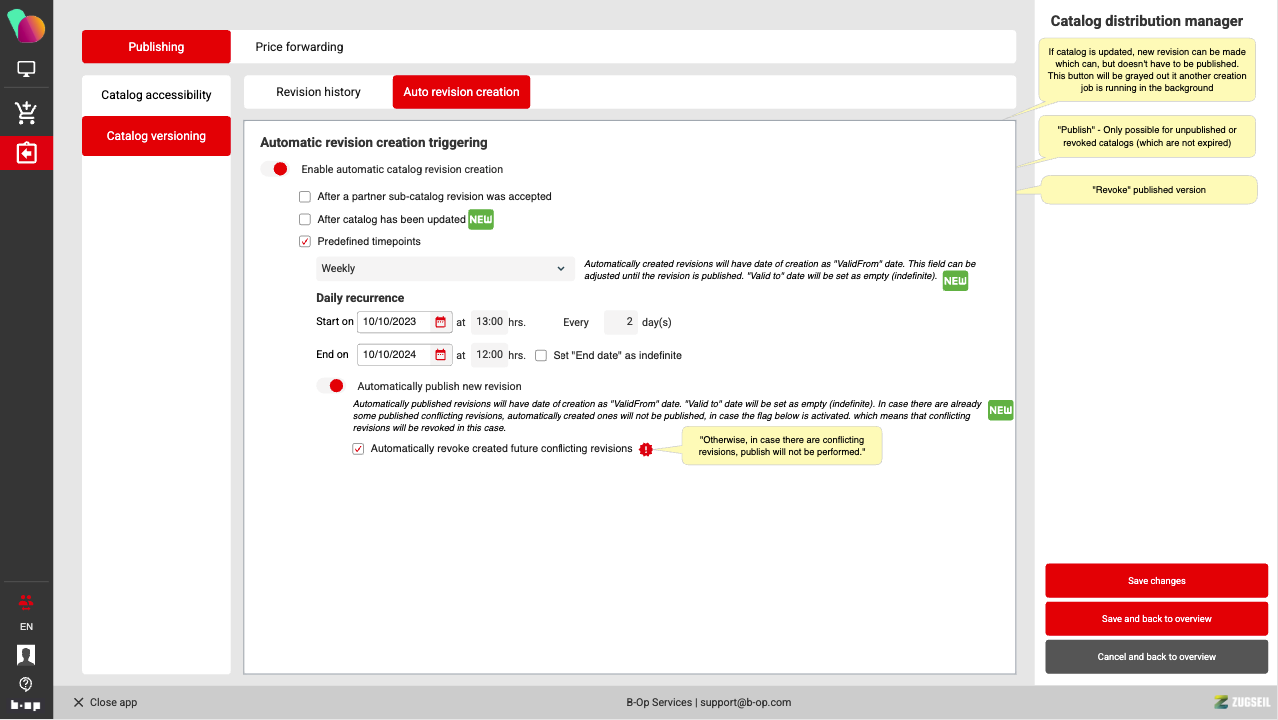Toggle Automatically publish new revision switch
Screen dimensions: 1278x720
coord(331,386)
